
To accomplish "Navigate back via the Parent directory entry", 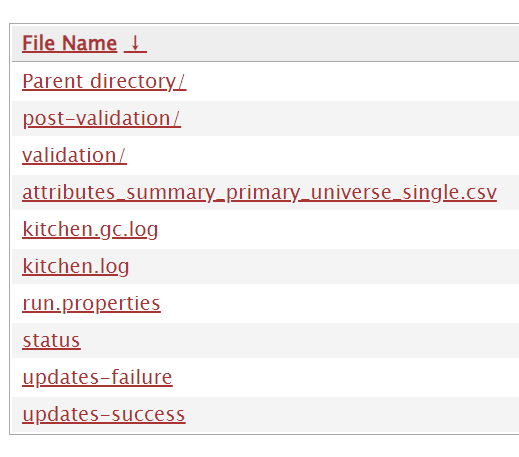I will (104, 82).
